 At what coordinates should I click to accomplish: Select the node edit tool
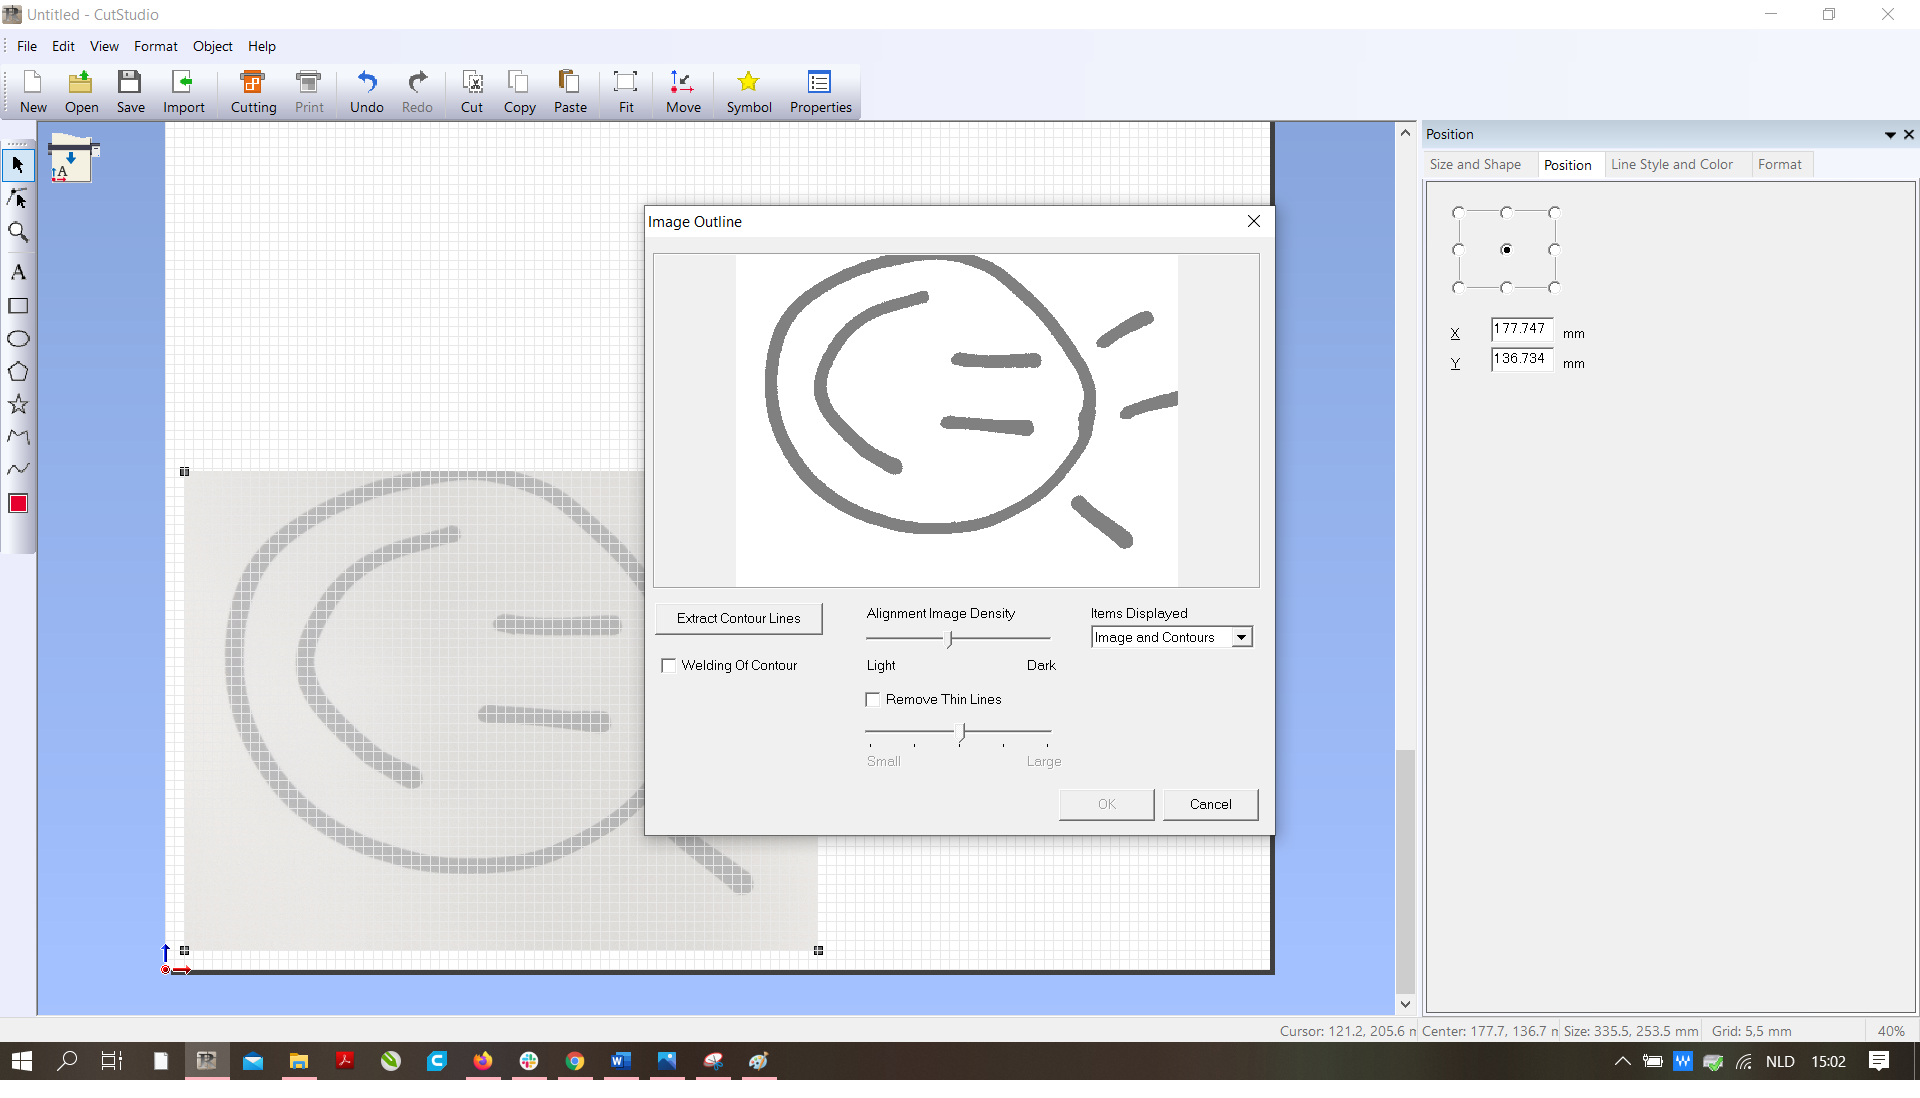18,199
